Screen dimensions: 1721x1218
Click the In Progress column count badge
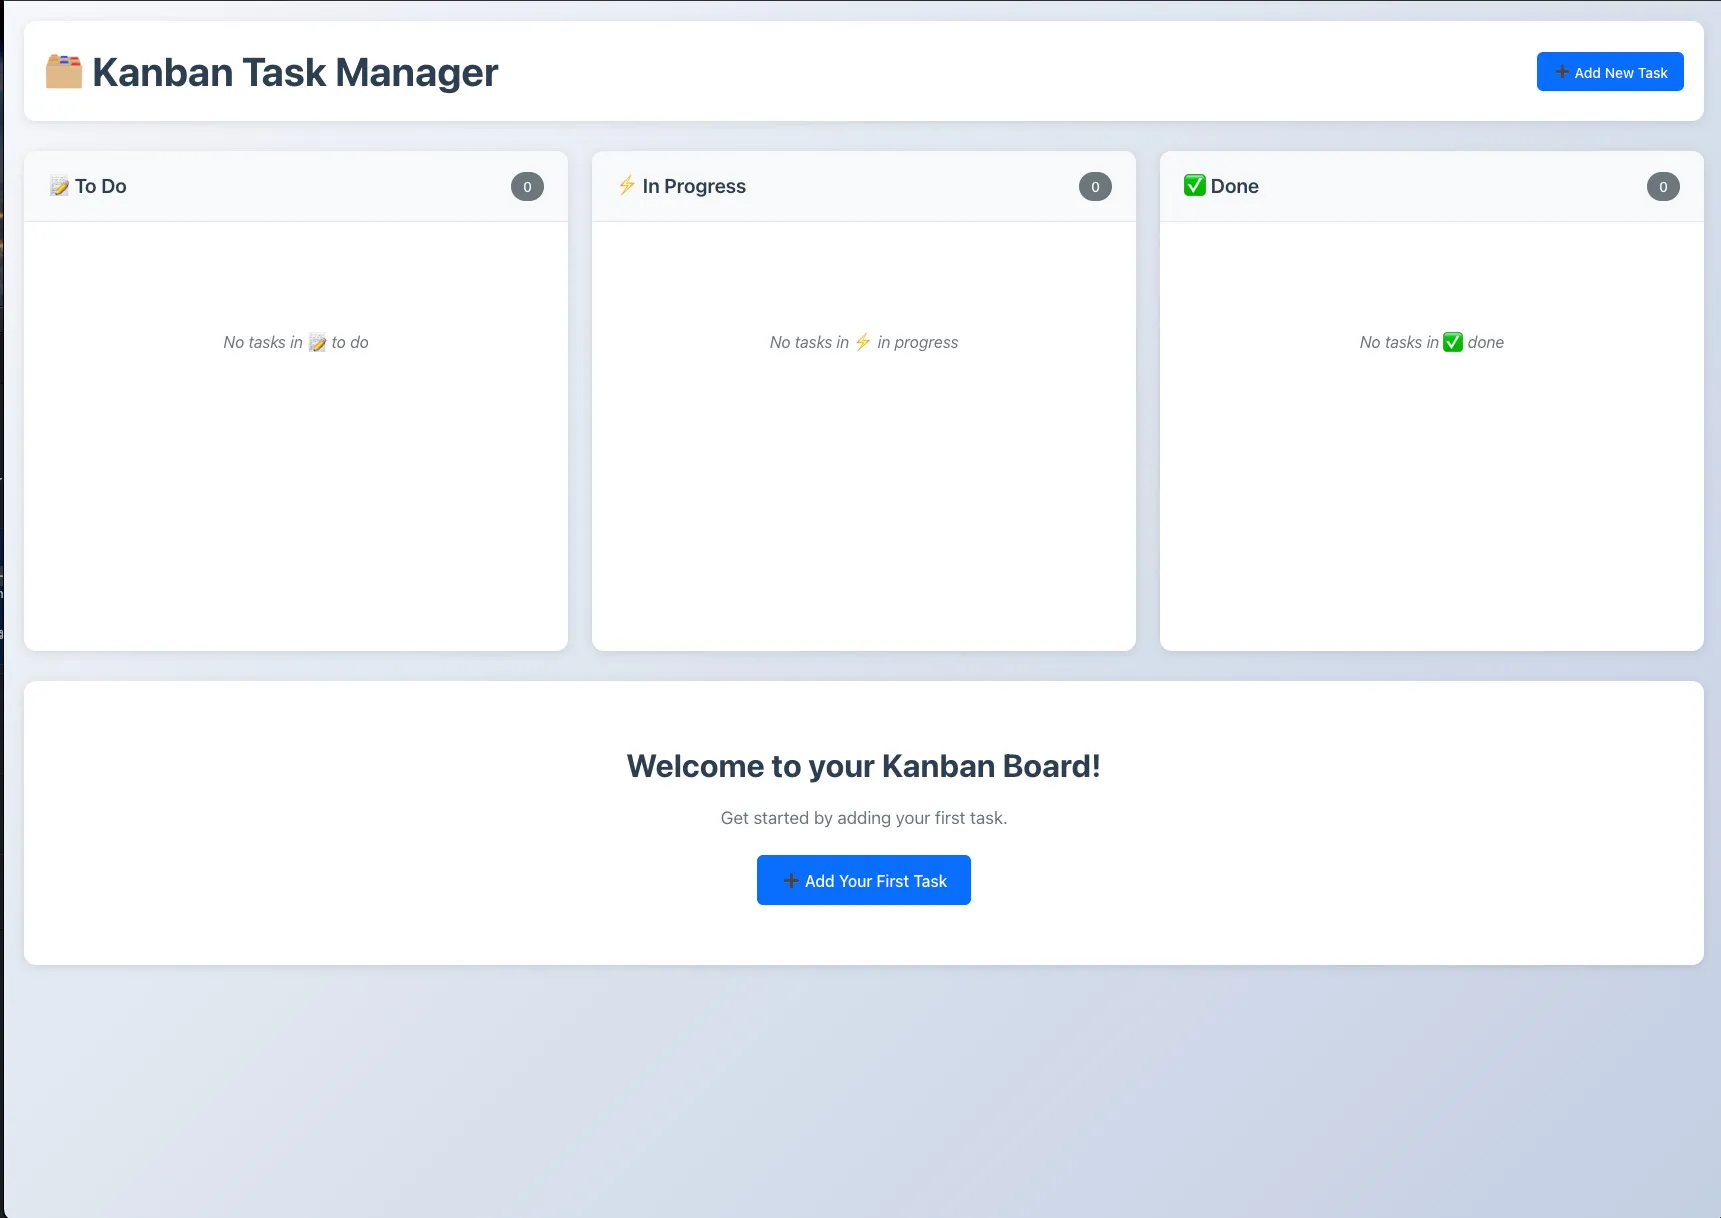[x=1095, y=187]
